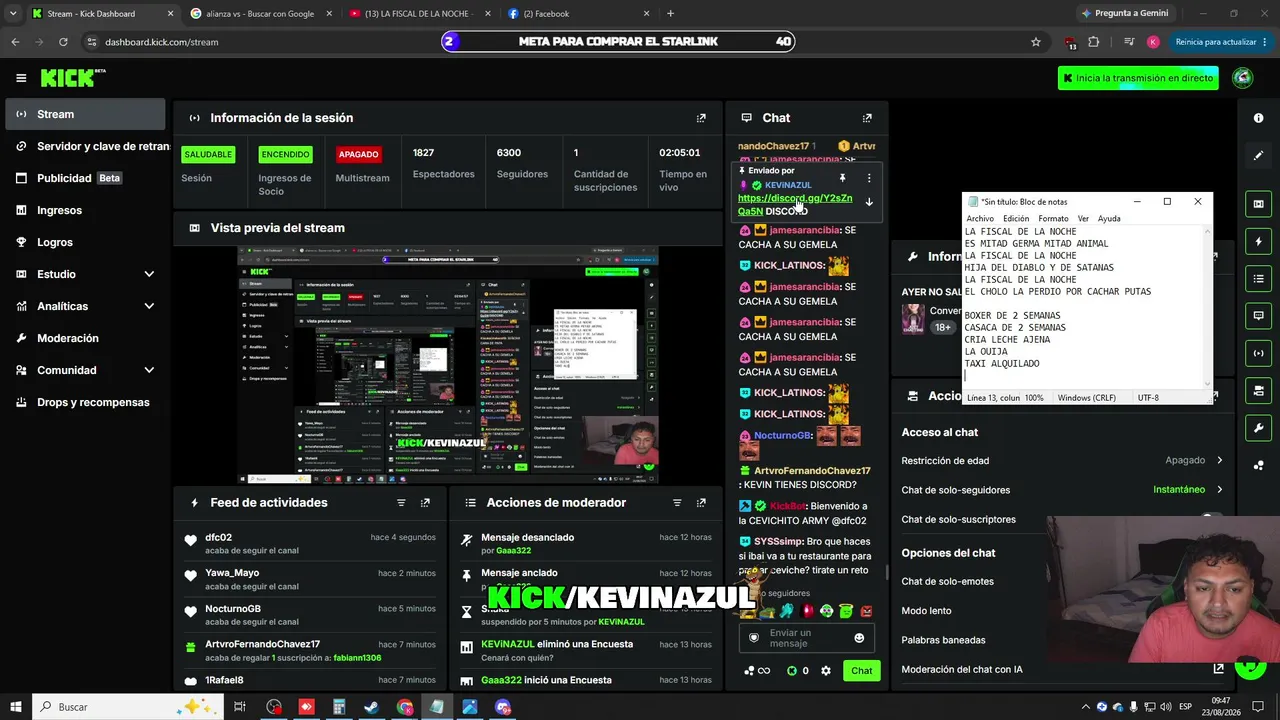Click Inicia la transmisión en directo button

click(x=1138, y=78)
